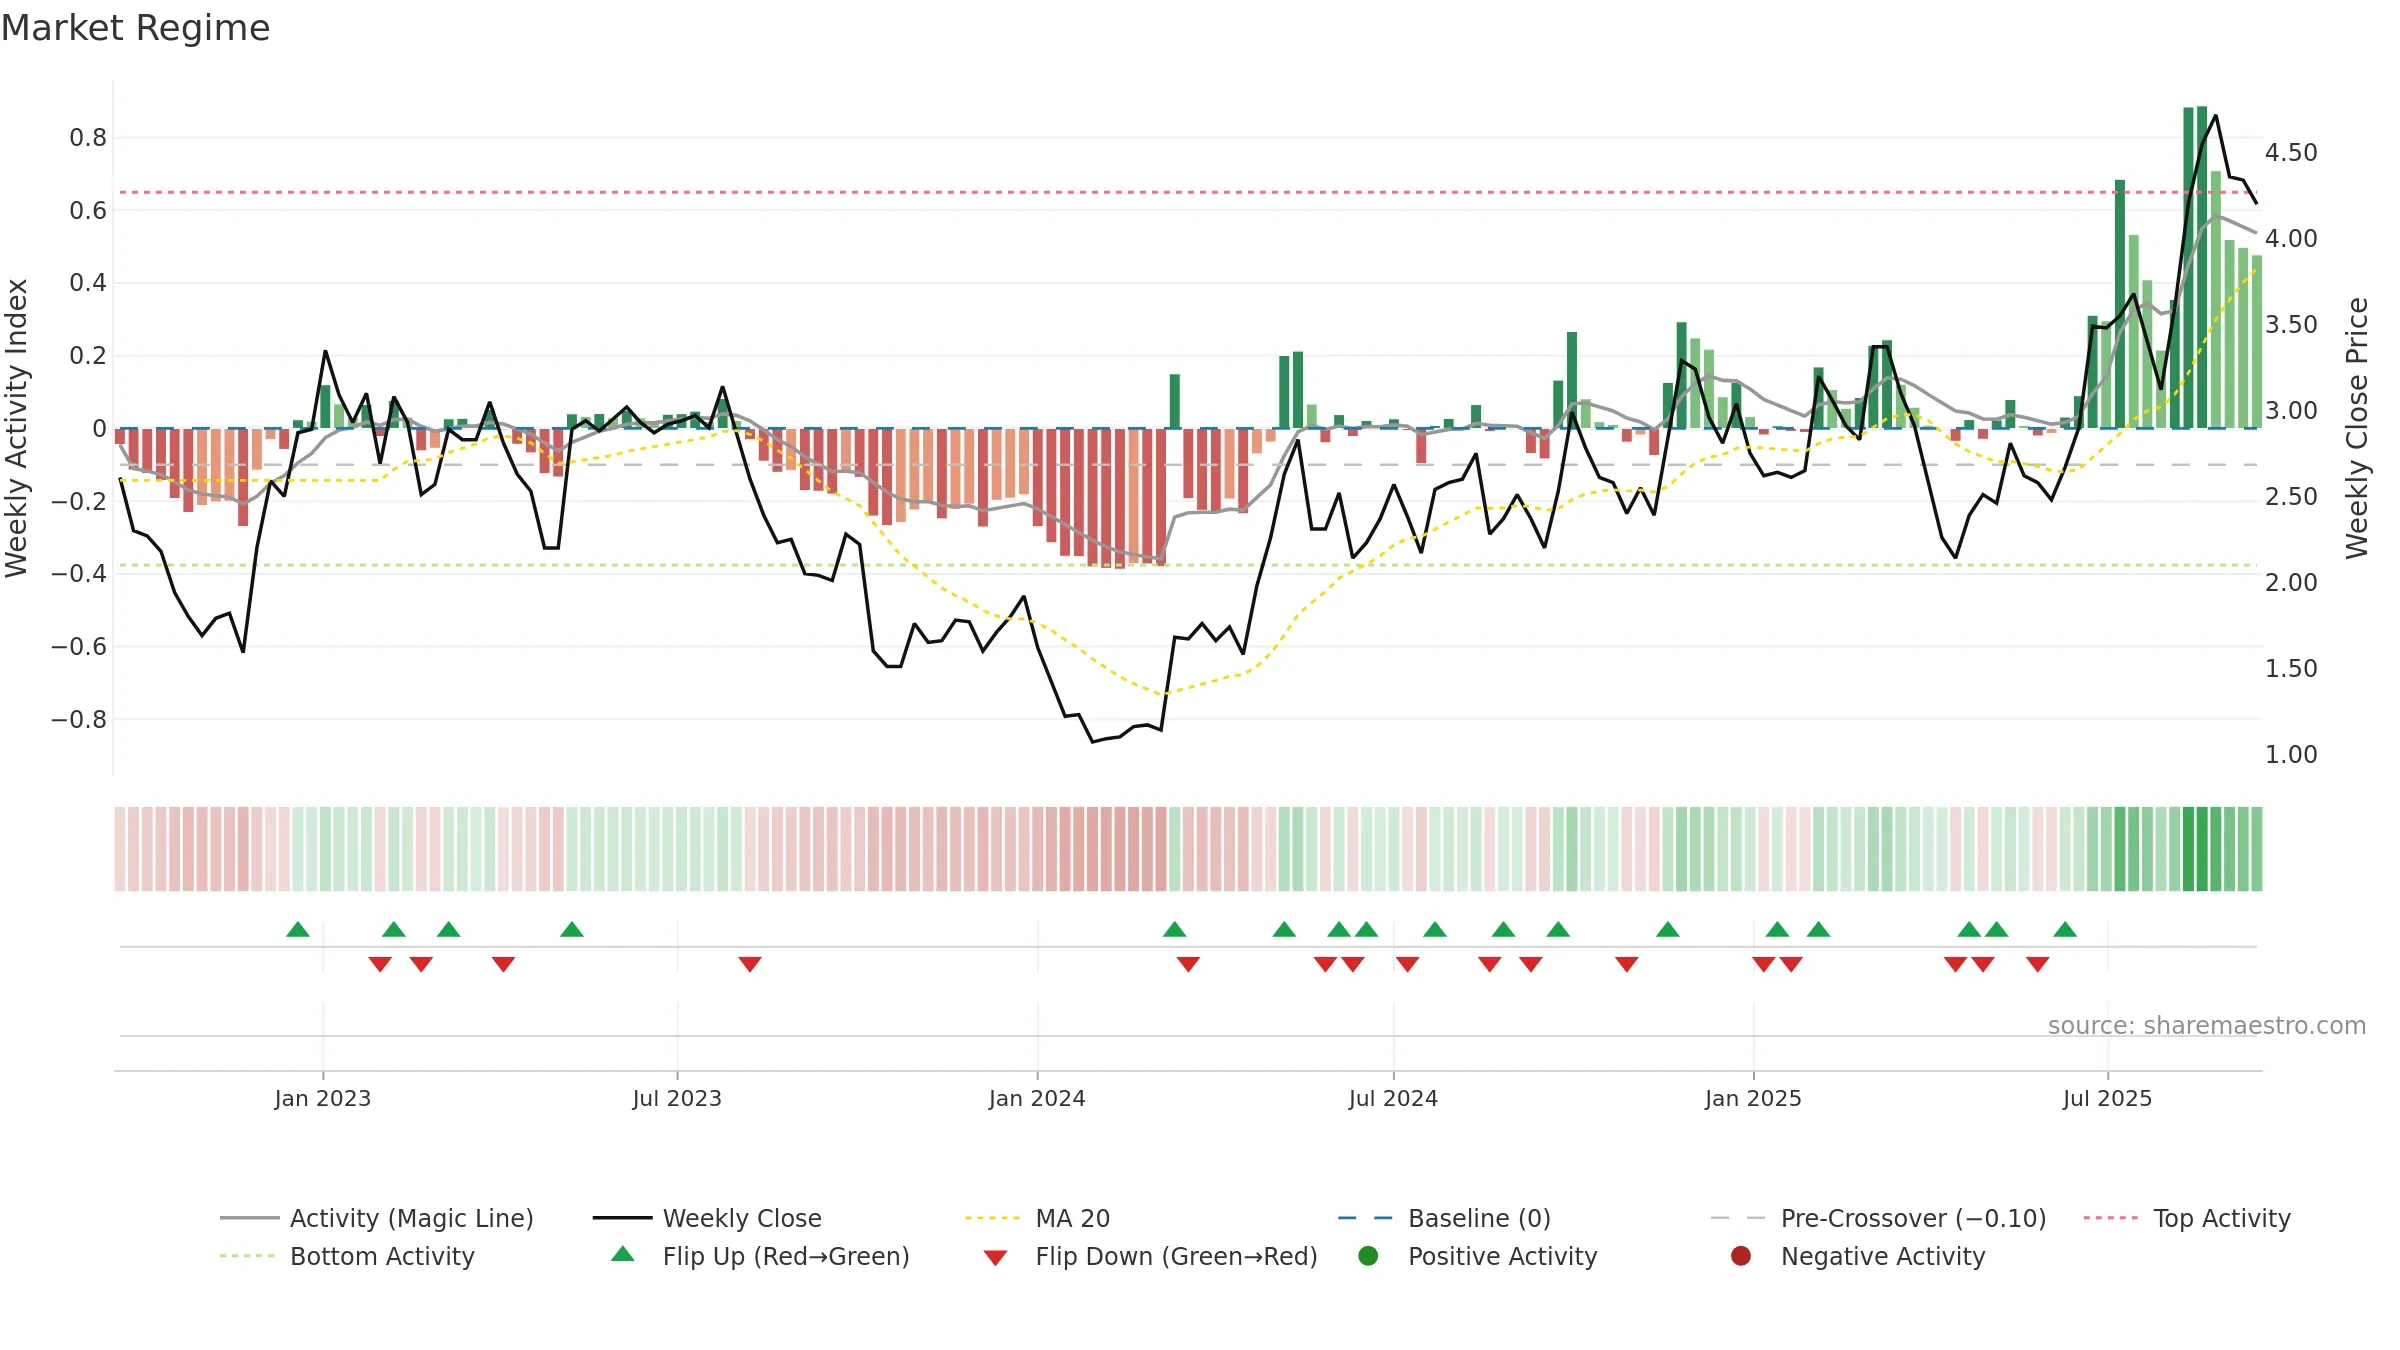Image resolution: width=2400 pixels, height=1350 pixels.
Task: Click the 0.4 tick on the left axis
Action: coord(88,283)
